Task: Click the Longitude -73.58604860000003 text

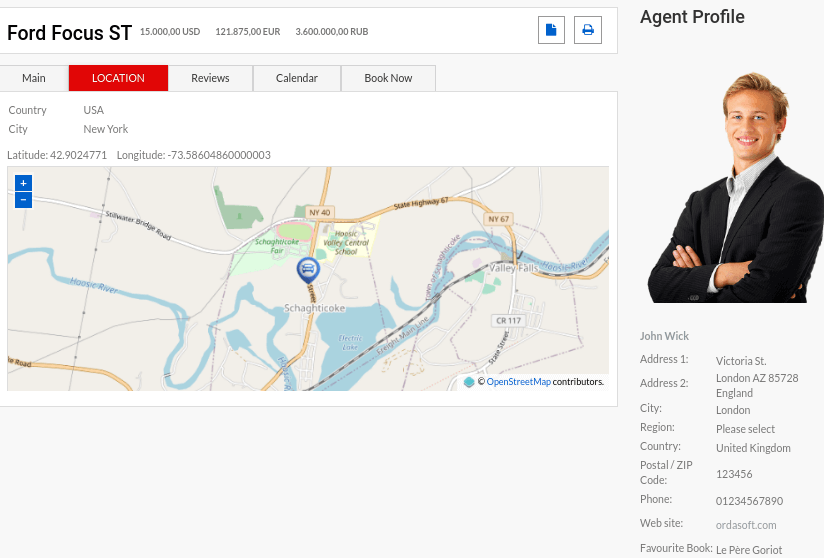Action: pyautogui.click(x=193, y=155)
